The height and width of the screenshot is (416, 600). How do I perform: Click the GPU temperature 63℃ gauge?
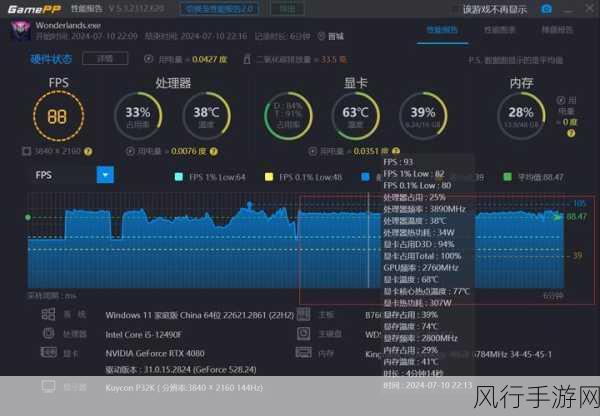click(x=355, y=116)
